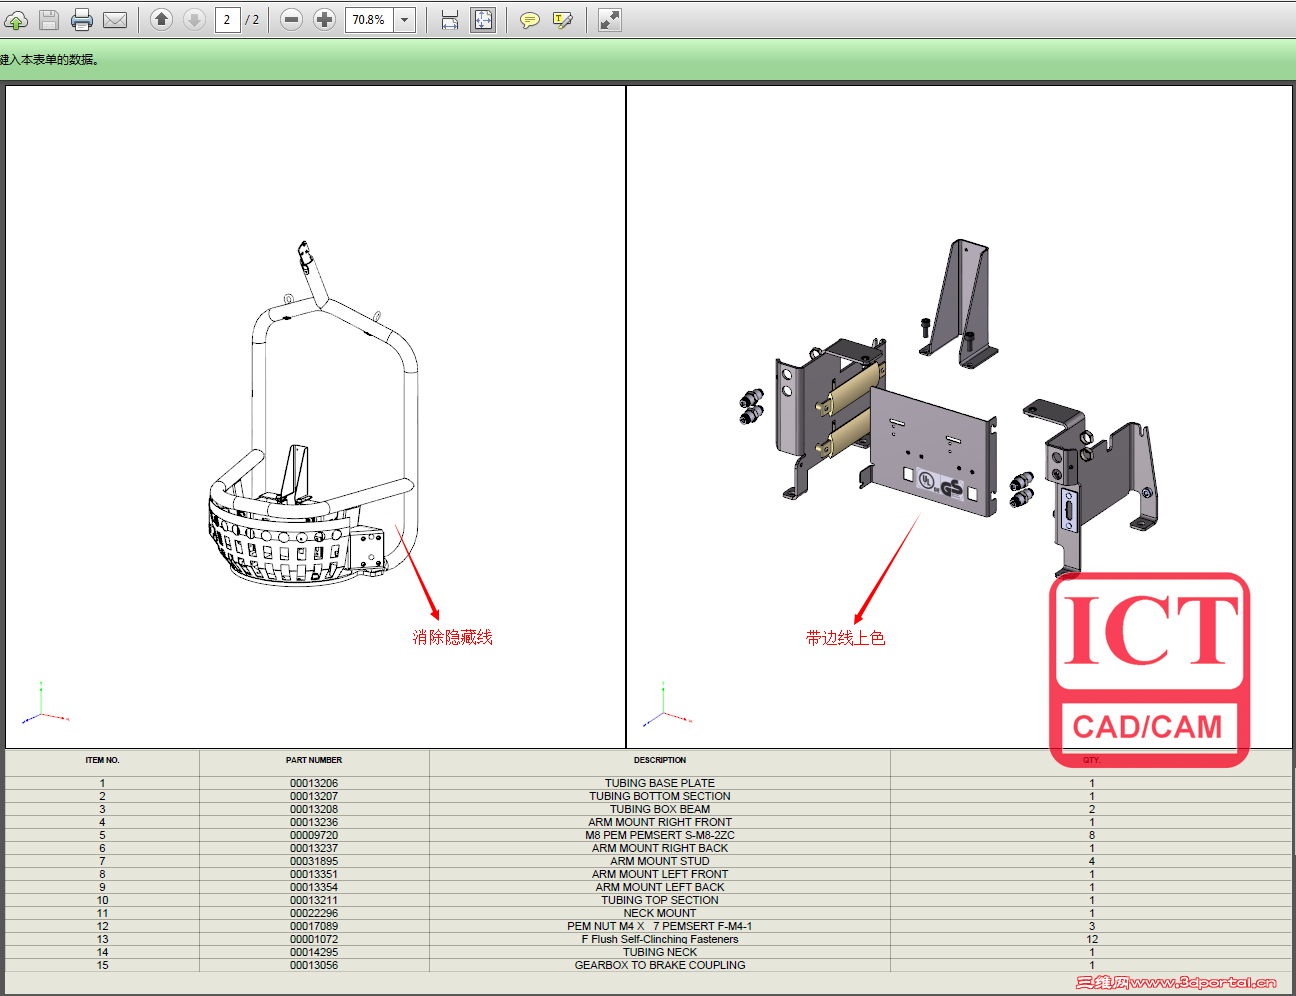Click the ITEM NO. column header
The width and height of the screenshot is (1296, 996).
(x=102, y=760)
